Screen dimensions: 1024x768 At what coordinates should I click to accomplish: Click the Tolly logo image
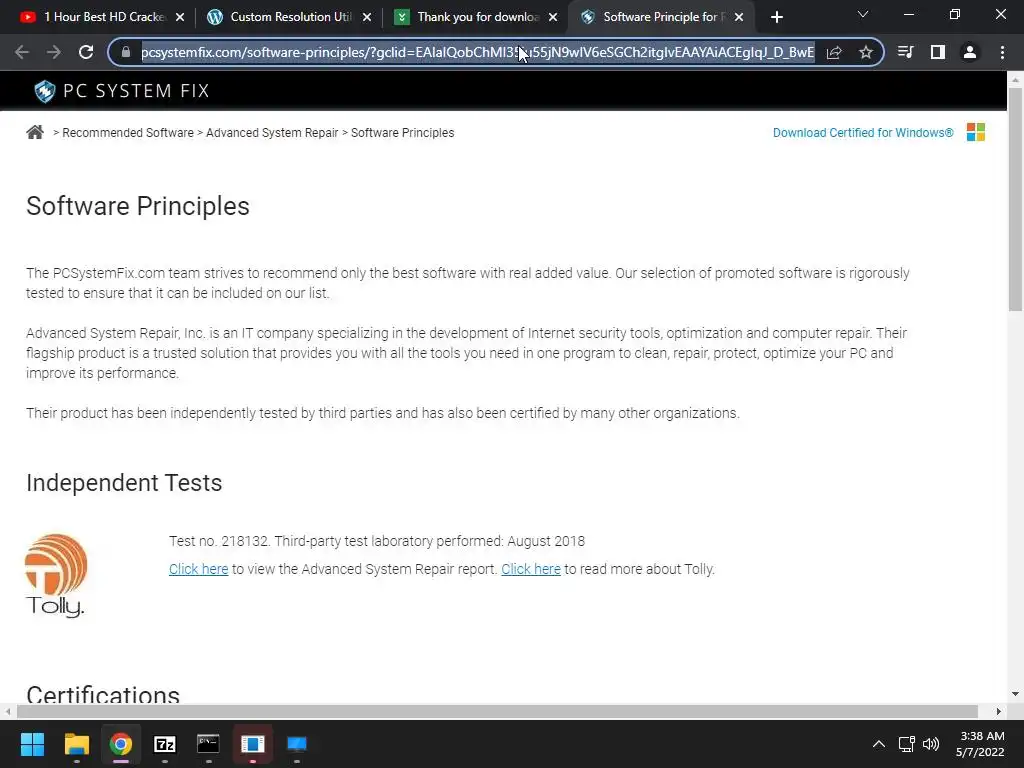point(56,575)
